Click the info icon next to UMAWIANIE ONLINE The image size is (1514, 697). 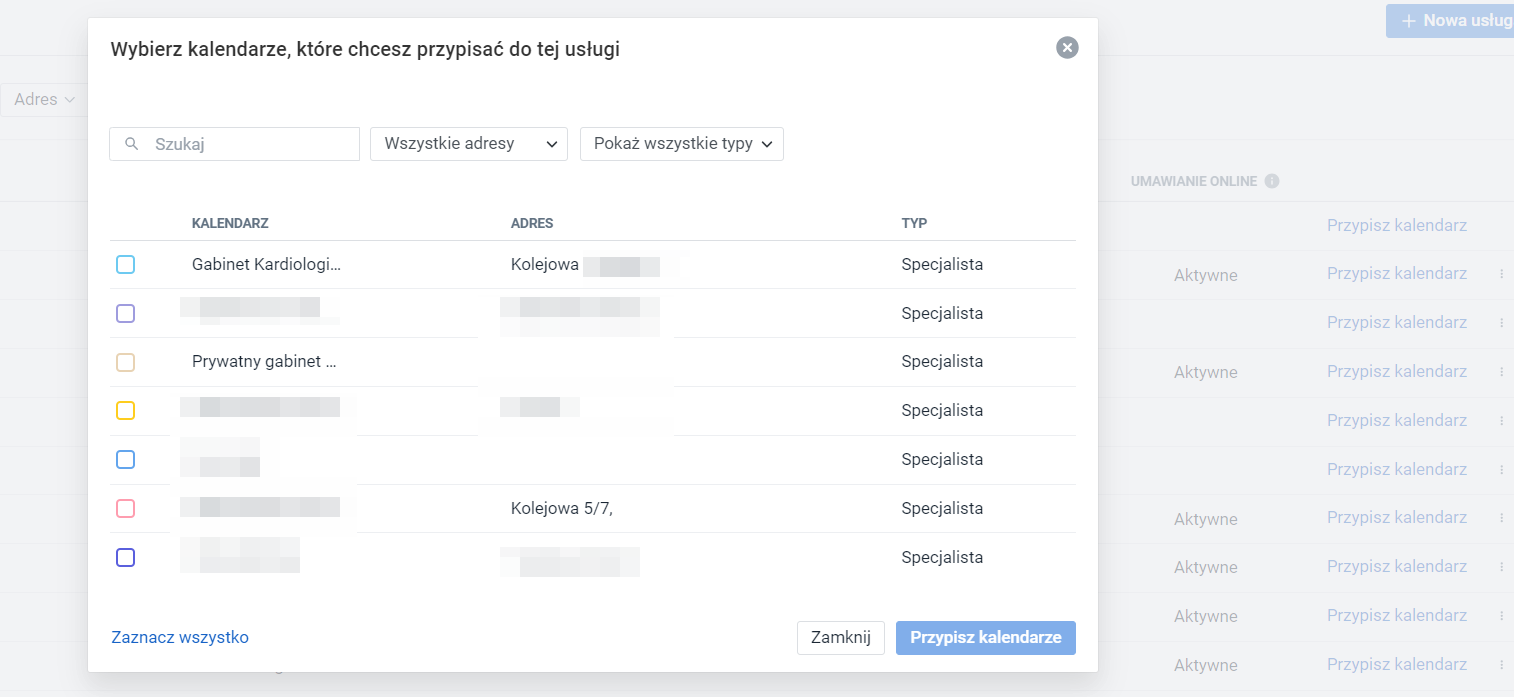coord(1272,181)
